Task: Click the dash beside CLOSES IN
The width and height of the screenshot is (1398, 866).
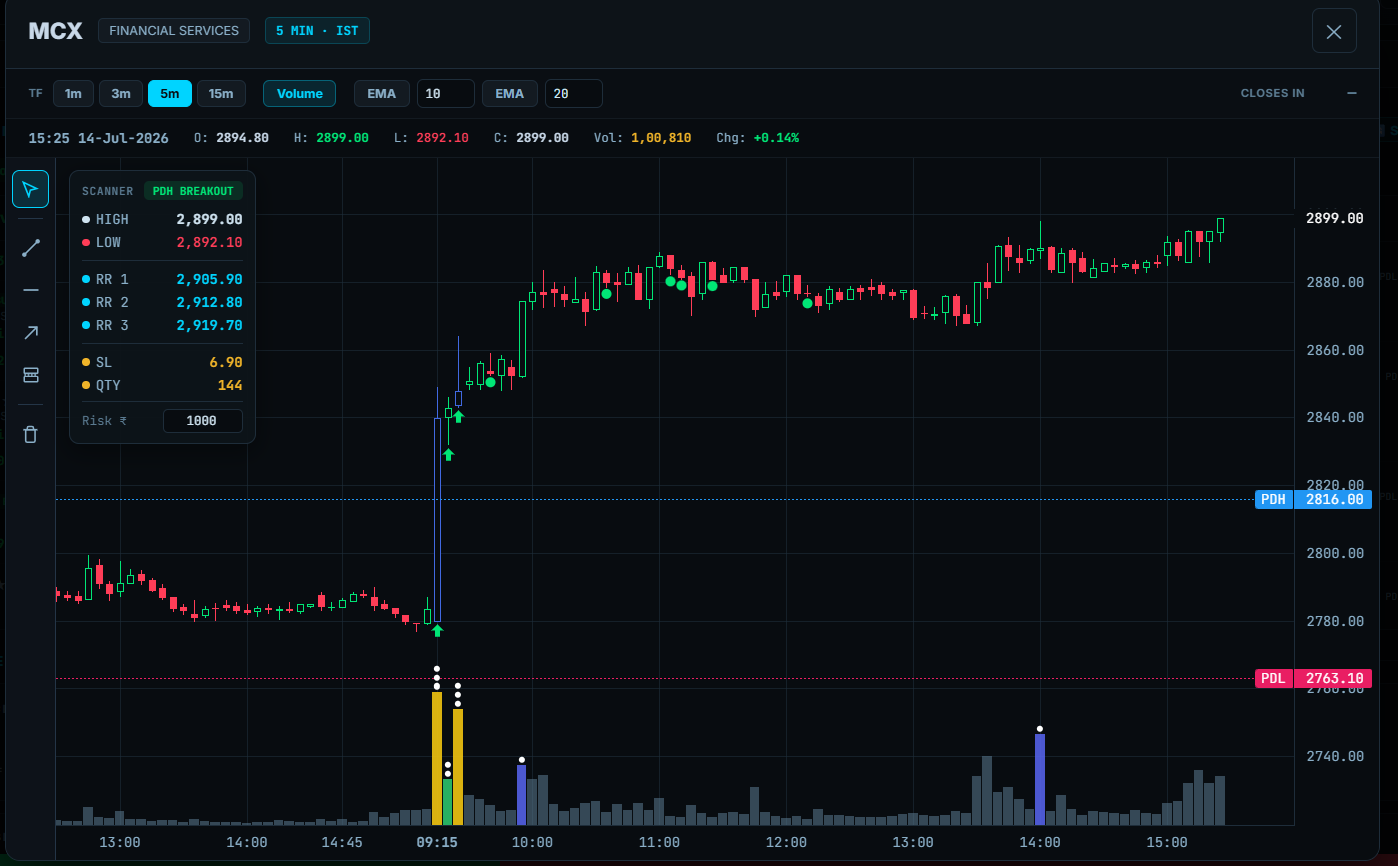Action: 1352,93
